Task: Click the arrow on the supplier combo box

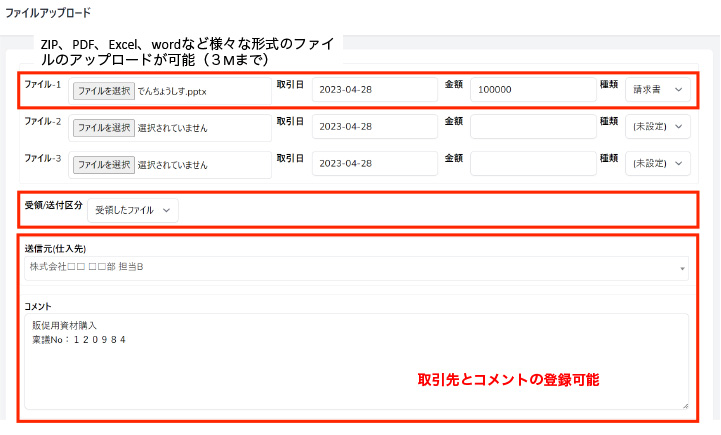Action: click(682, 269)
